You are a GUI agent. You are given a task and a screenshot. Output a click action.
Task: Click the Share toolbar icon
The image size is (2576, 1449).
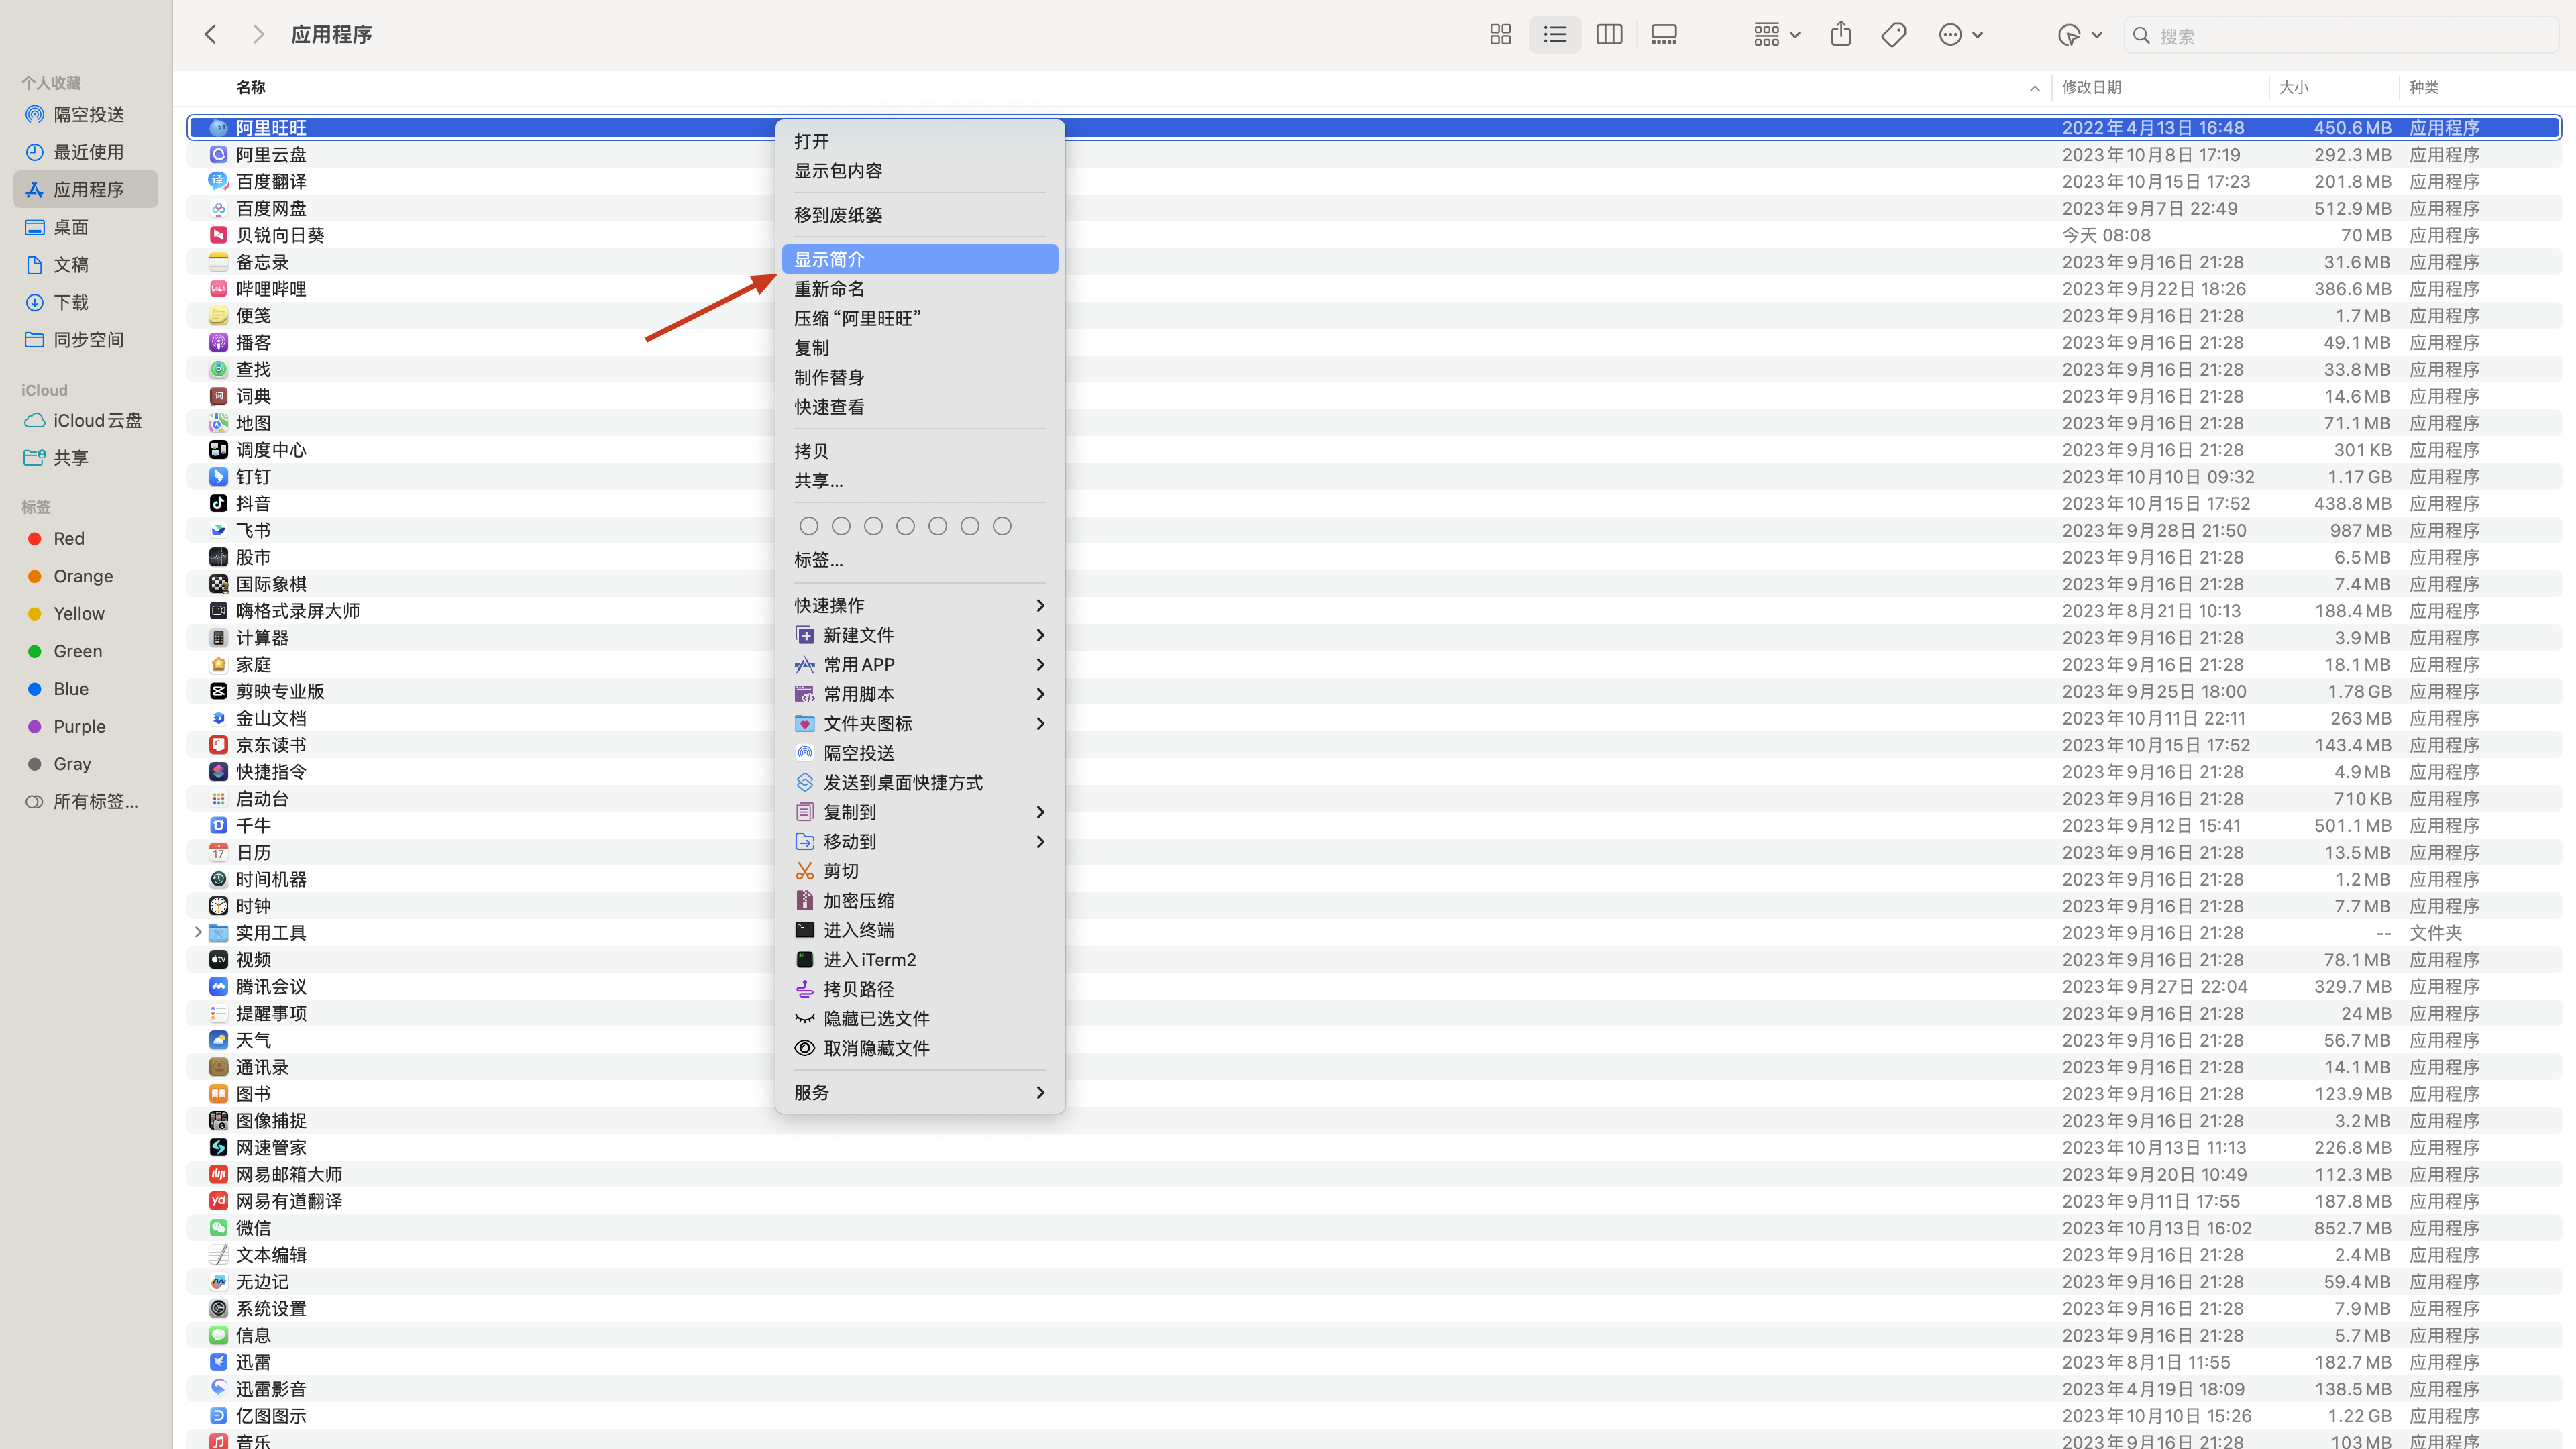[x=1841, y=35]
